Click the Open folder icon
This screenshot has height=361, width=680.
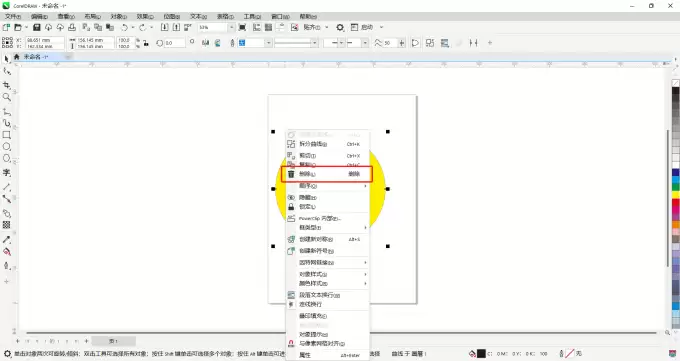tap(18, 27)
